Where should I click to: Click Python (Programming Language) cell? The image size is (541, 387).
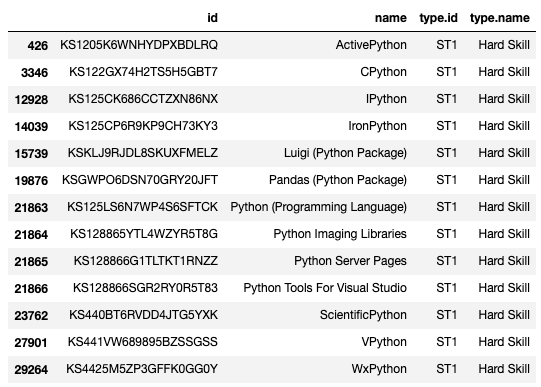point(318,207)
